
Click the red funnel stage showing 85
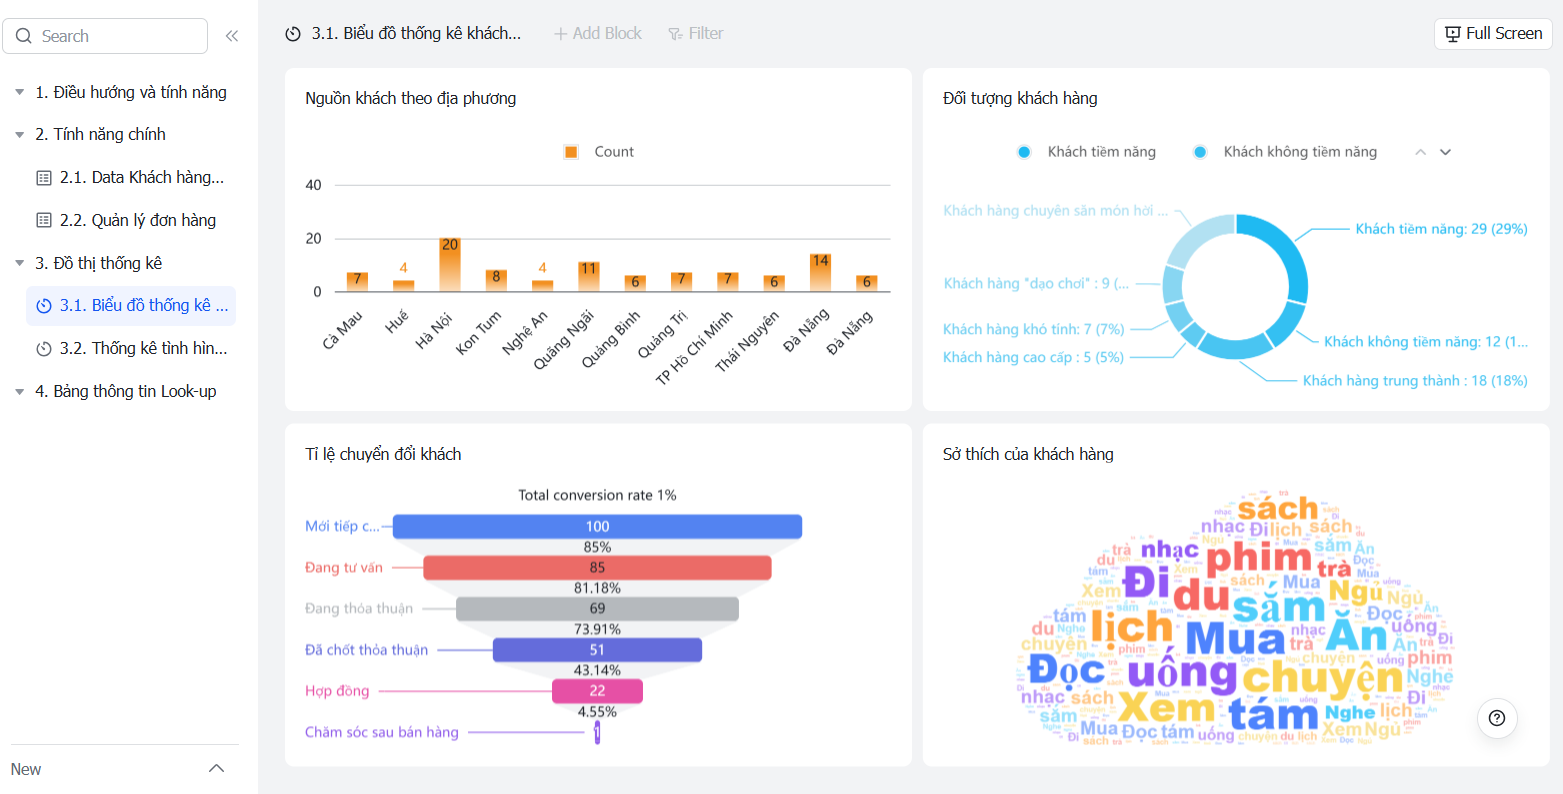coord(597,568)
